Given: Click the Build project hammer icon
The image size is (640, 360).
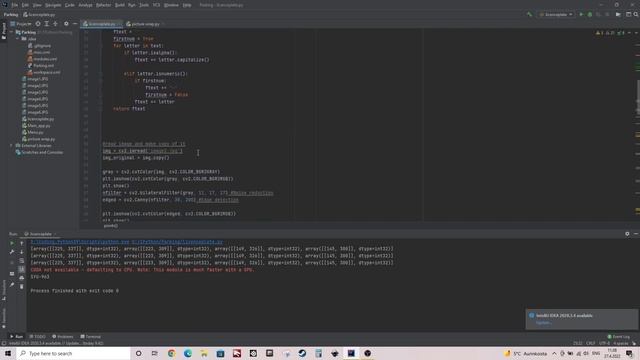Looking at the screenshot, I should click(x=529, y=15).
